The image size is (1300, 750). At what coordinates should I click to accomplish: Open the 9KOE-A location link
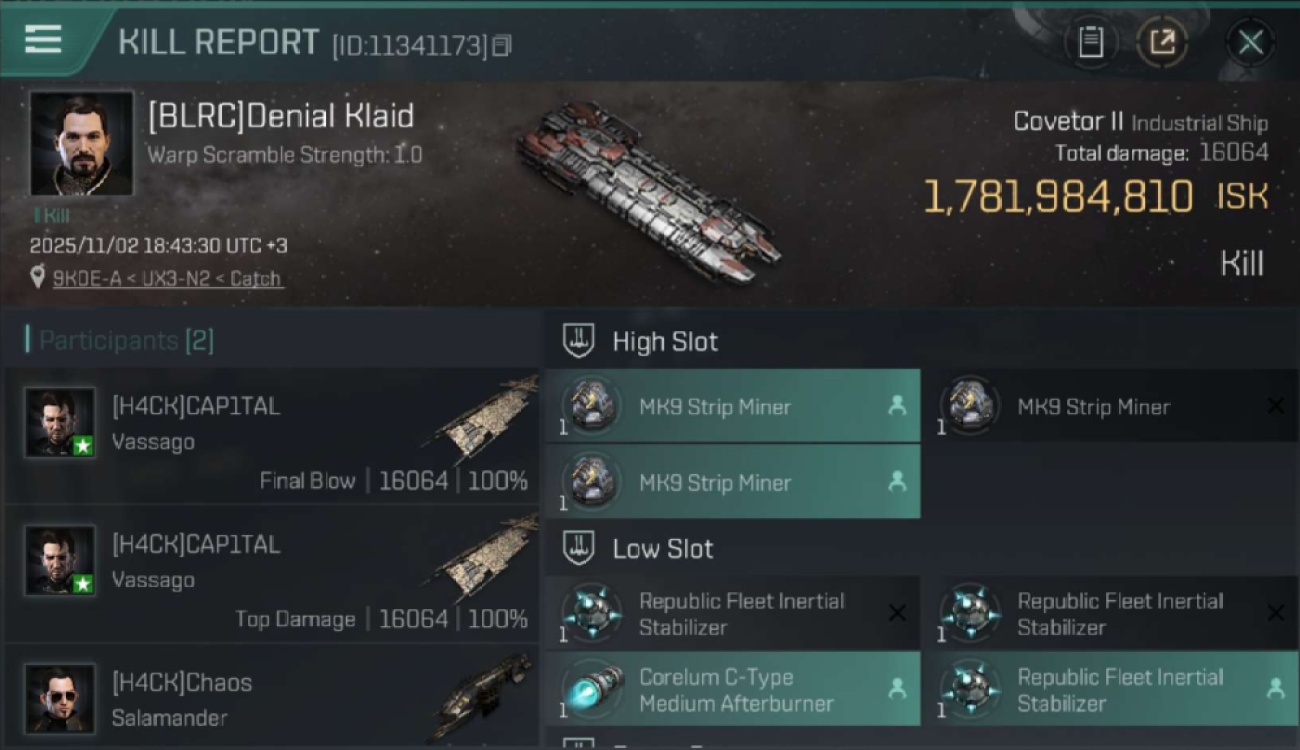(x=167, y=279)
